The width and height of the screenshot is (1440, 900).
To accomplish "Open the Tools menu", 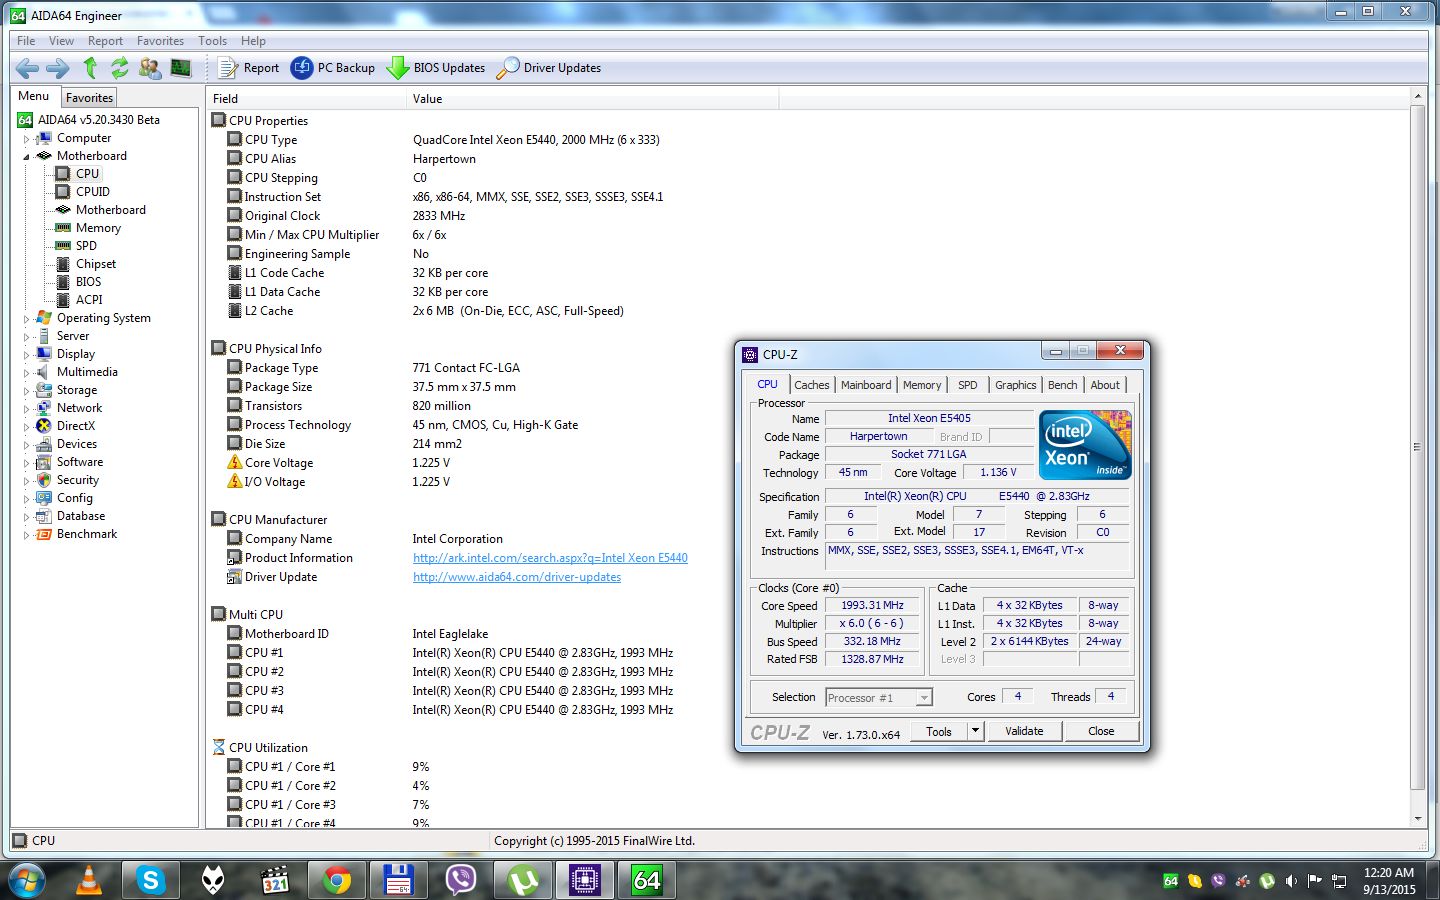I will pos(212,41).
